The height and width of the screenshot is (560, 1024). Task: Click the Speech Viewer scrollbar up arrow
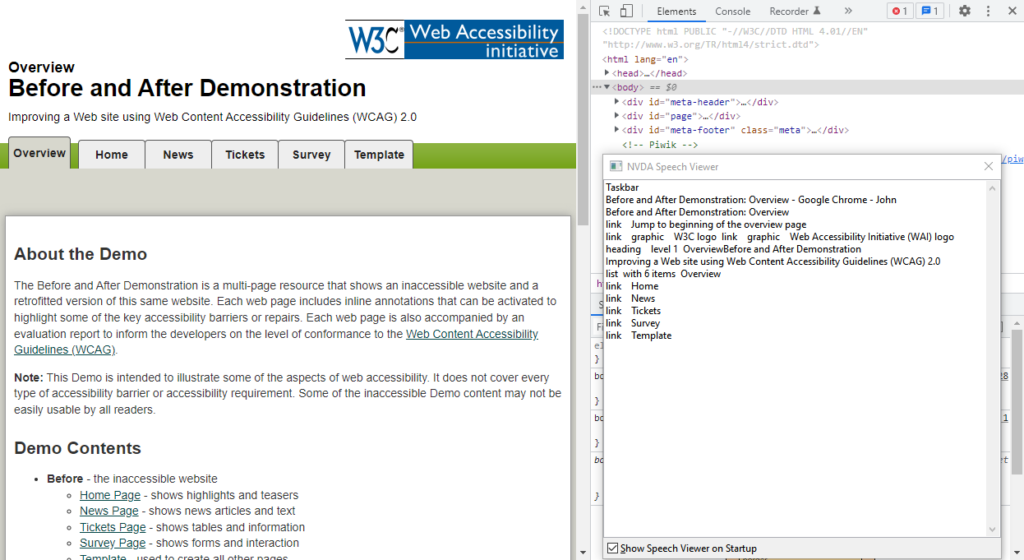point(992,189)
